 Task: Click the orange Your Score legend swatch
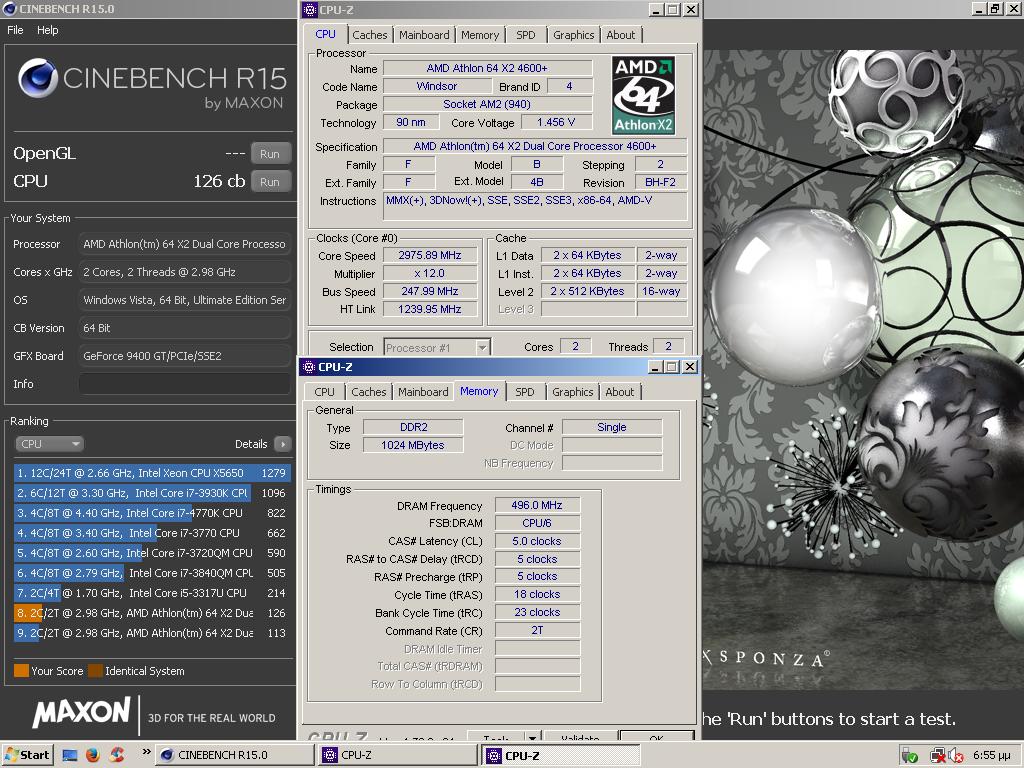21,671
